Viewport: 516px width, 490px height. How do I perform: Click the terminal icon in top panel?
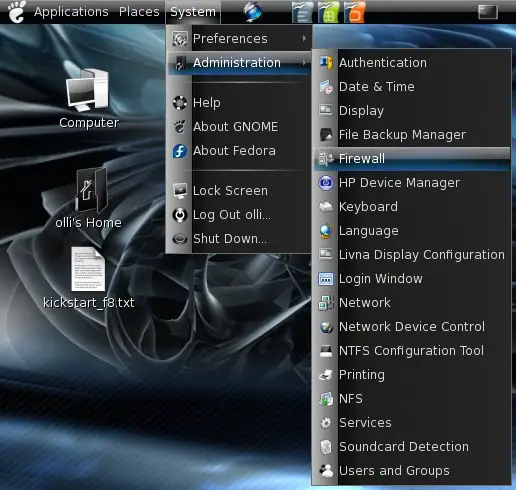[x=488, y=12]
